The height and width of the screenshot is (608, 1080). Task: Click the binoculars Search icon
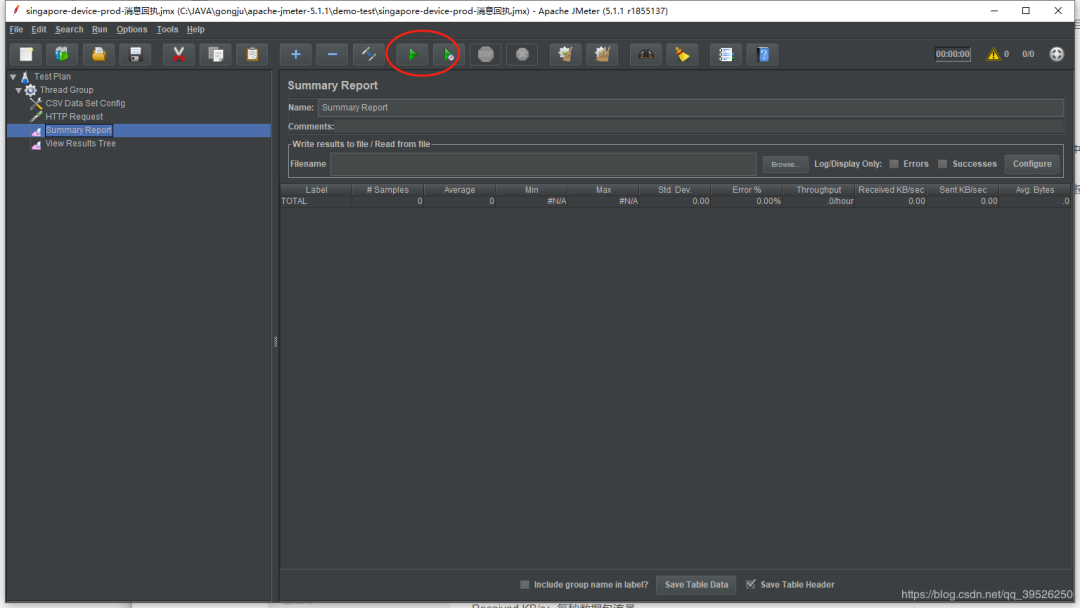point(646,54)
